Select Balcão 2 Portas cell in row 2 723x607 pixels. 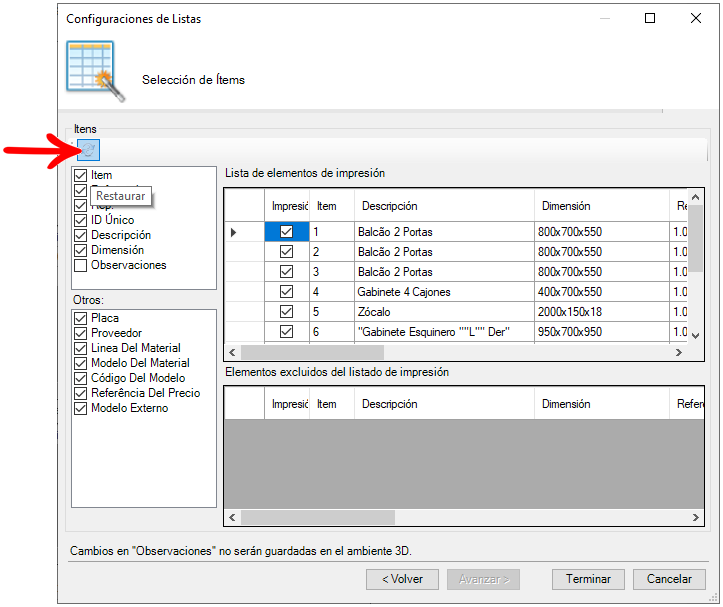[444, 252]
